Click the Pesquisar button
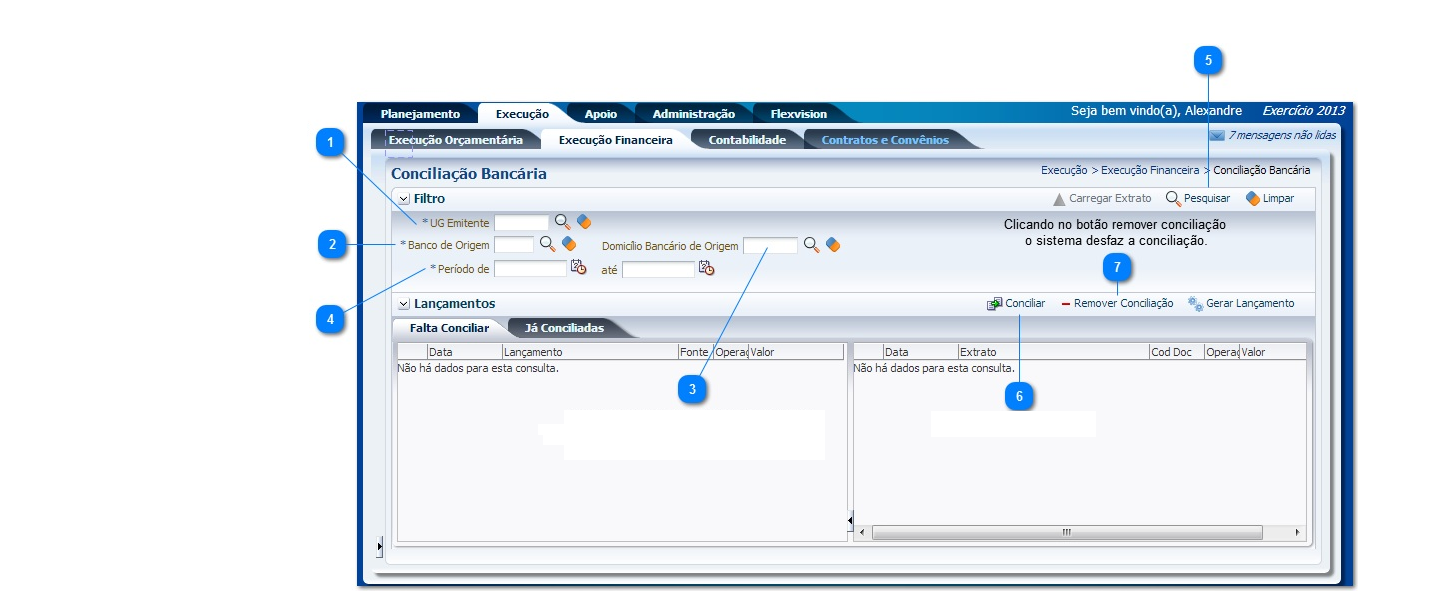The image size is (1430, 606). (x=1198, y=198)
